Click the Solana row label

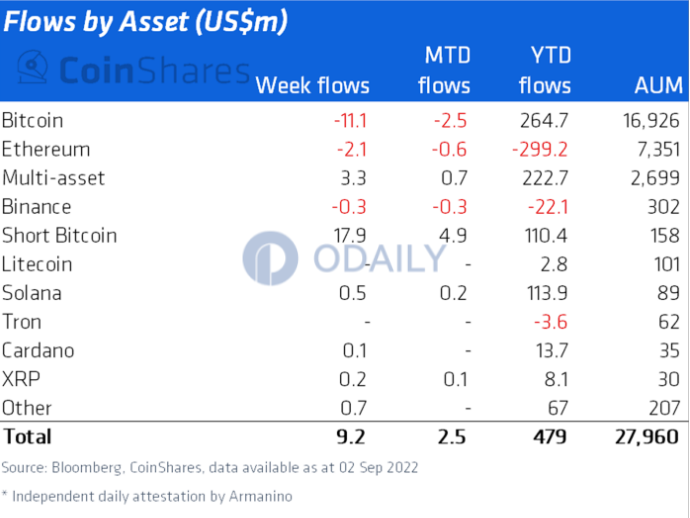(31, 294)
